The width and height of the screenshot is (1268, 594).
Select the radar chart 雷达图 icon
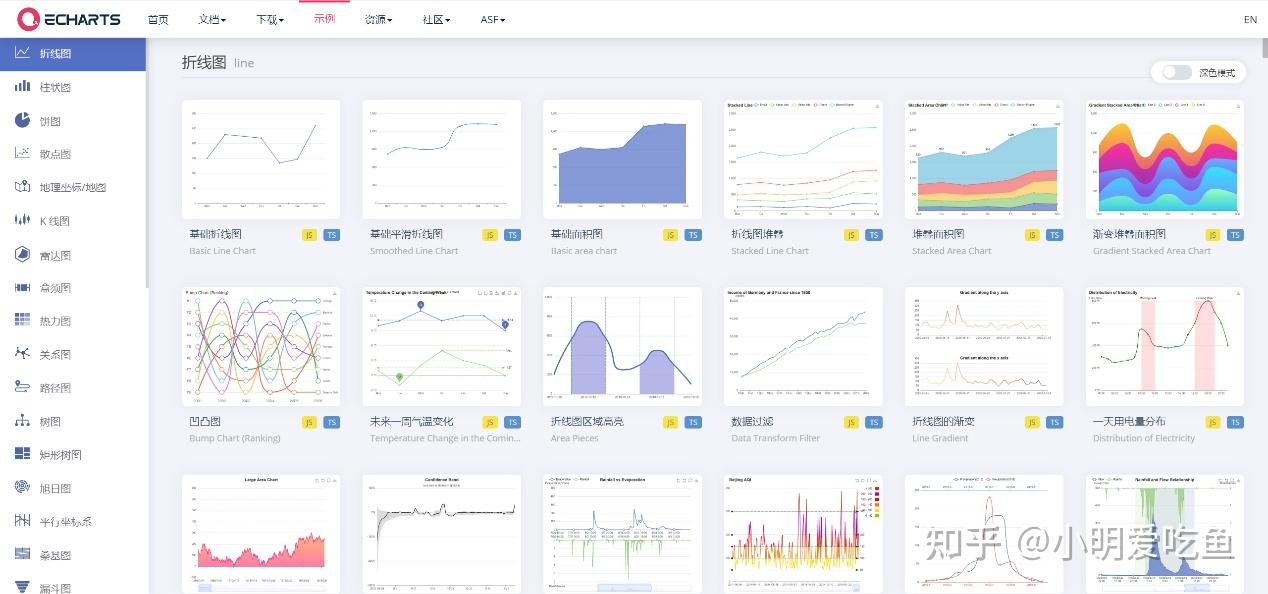click(22, 254)
